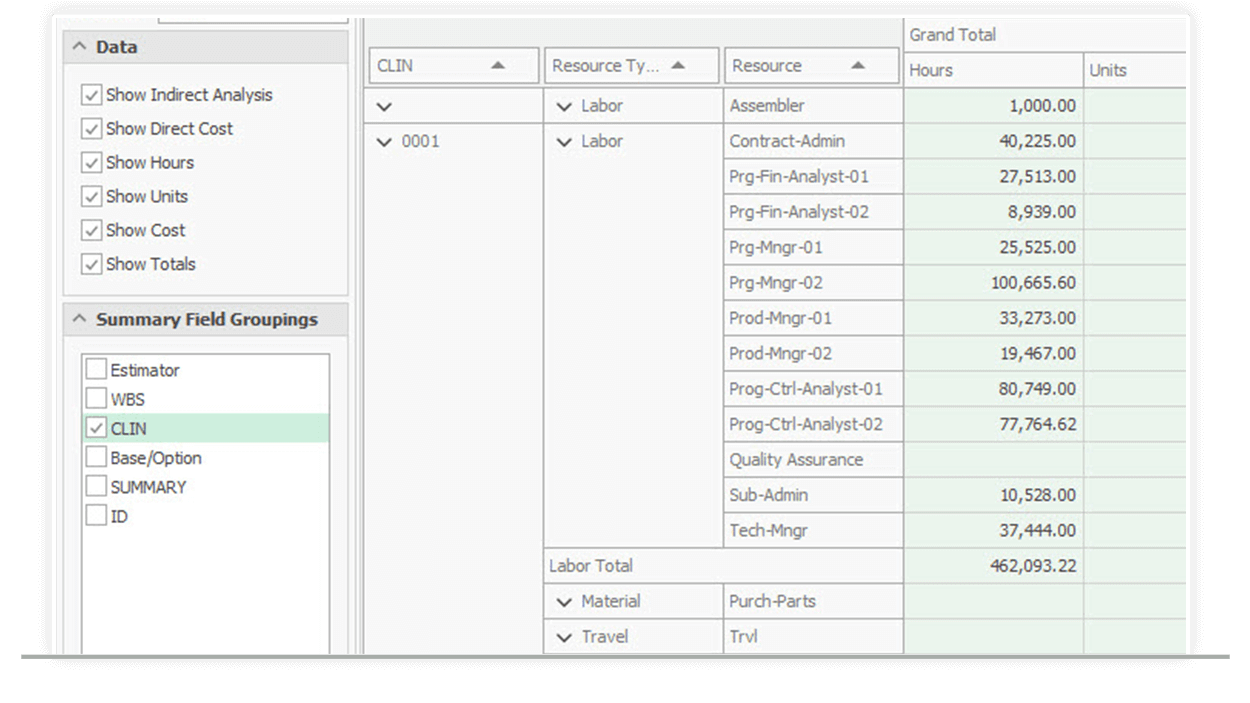Enable the Estimator summary grouping
The width and height of the screenshot is (1250, 703).
tap(96, 369)
